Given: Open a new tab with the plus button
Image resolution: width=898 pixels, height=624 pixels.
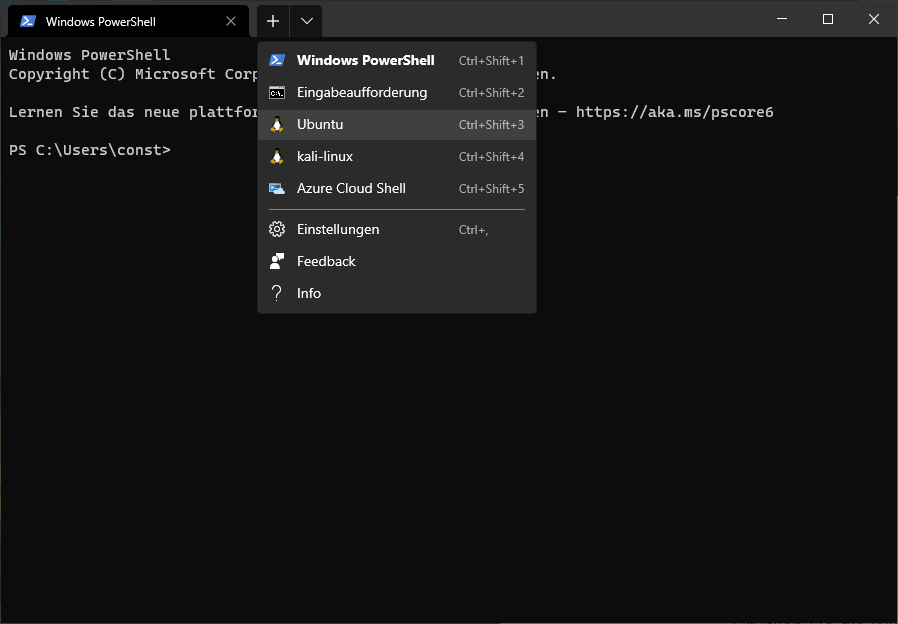Looking at the screenshot, I should (x=273, y=21).
